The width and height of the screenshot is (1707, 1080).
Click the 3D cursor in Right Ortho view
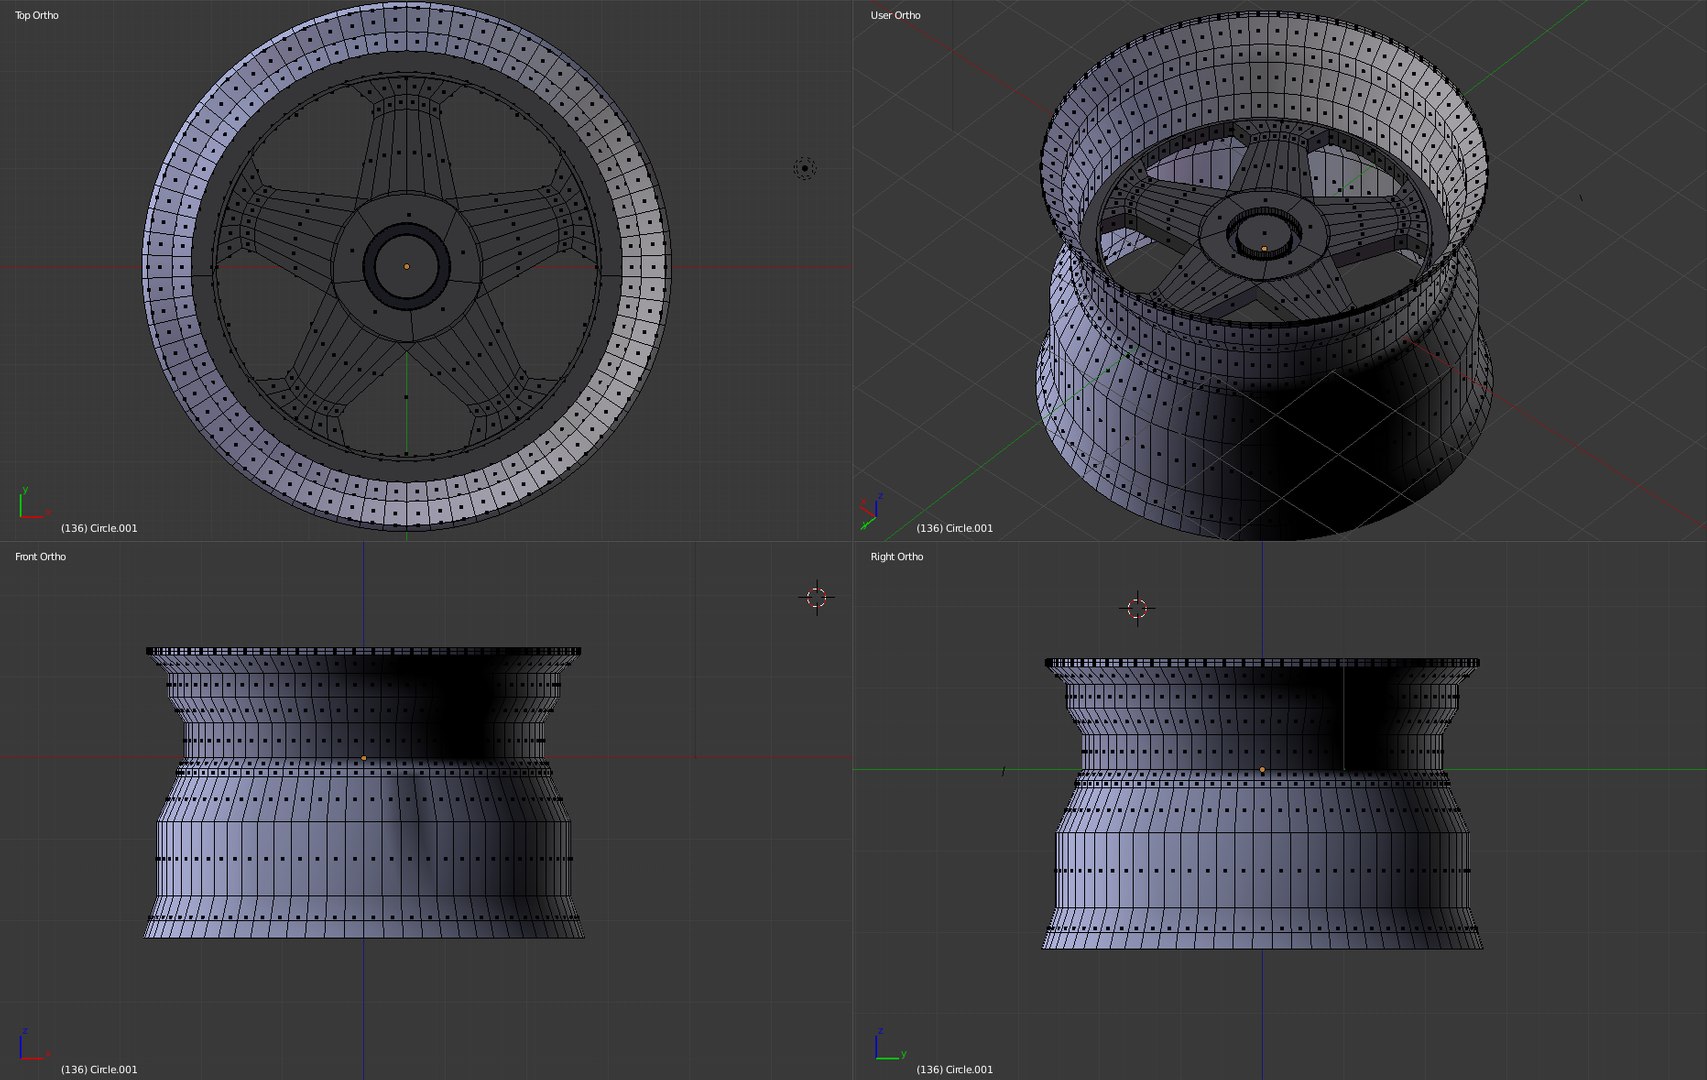pyautogui.click(x=1137, y=608)
